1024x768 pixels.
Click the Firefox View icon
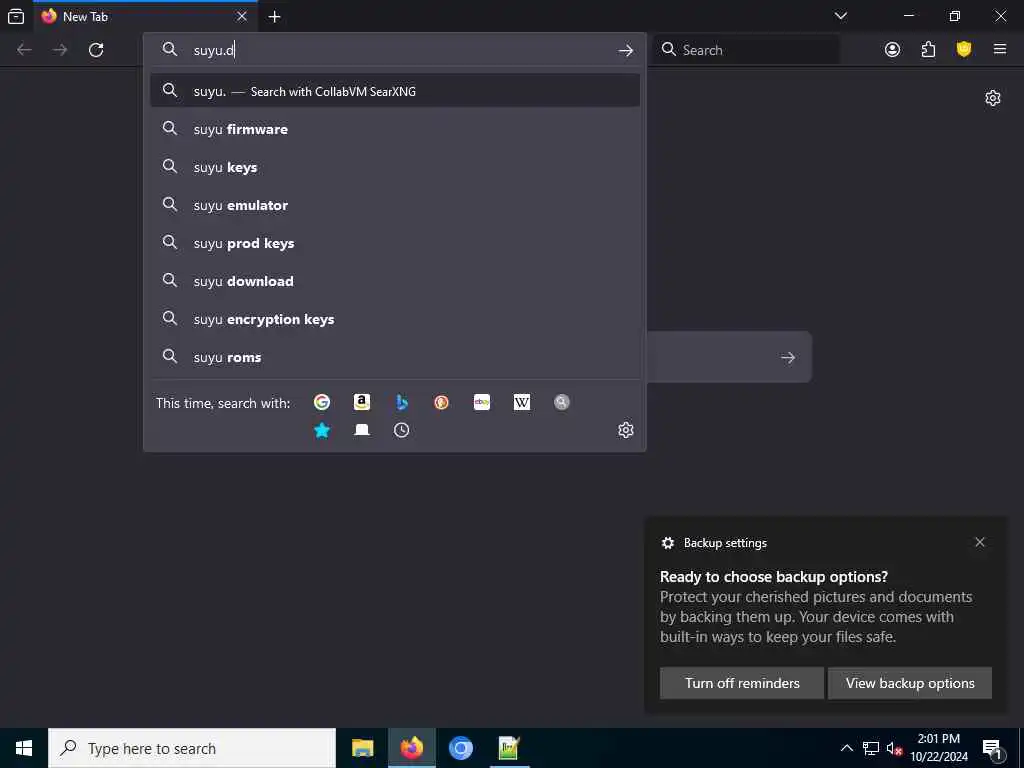(x=16, y=16)
